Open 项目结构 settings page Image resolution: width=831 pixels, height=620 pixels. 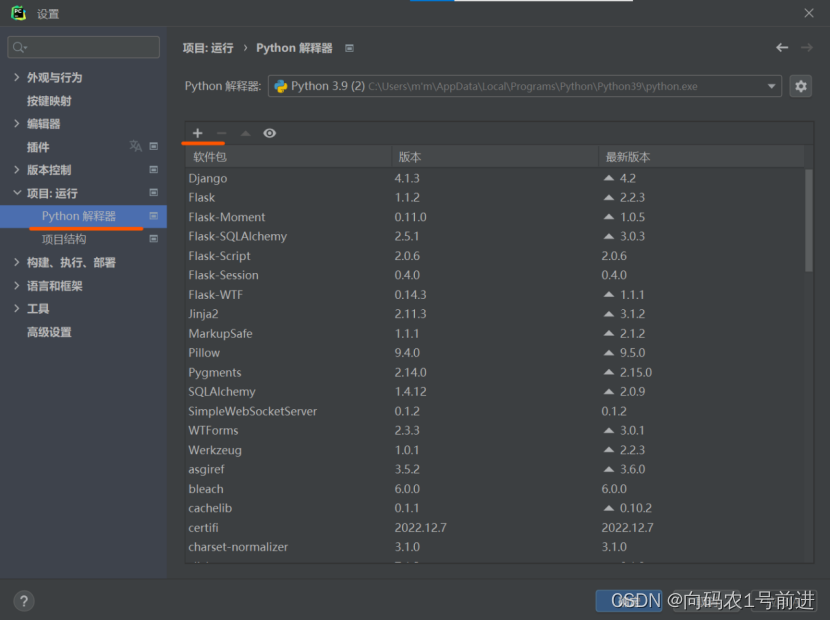click(x=64, y=239)
